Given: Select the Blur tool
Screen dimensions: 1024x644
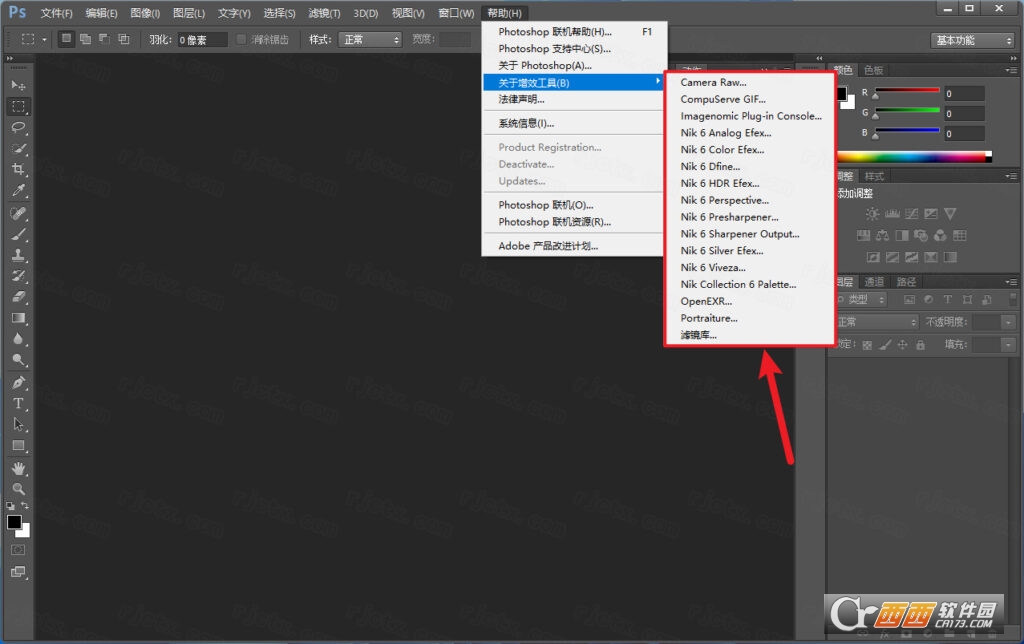Looking at the screenshot, I should (x=18, y=339).
